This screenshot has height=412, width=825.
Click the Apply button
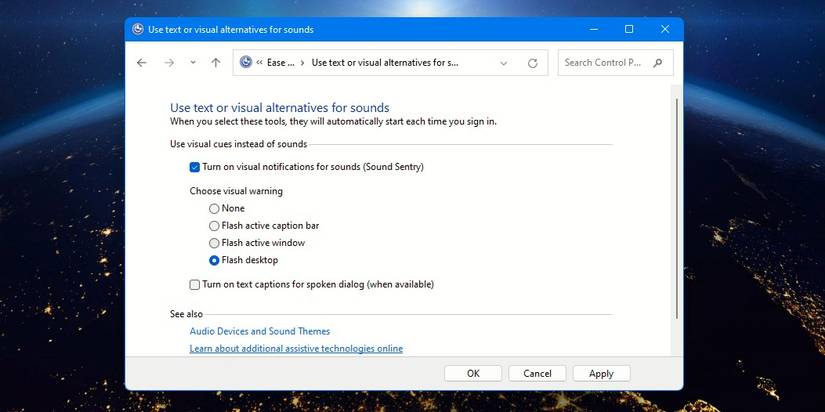pos(601,373)
